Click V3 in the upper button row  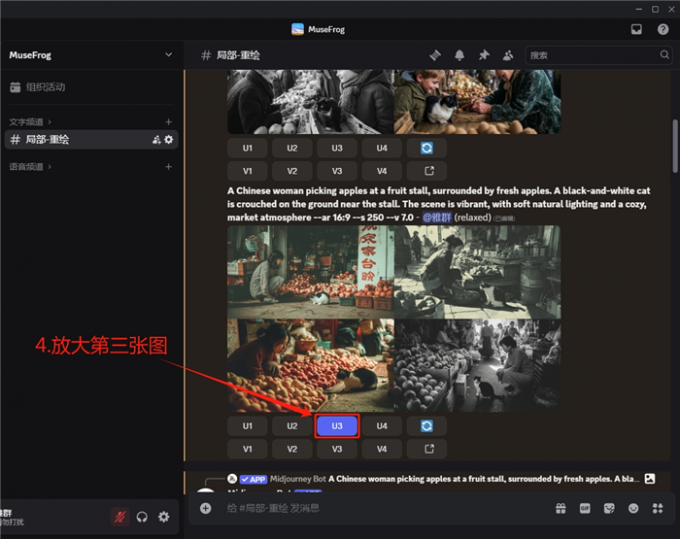[337, 171]
